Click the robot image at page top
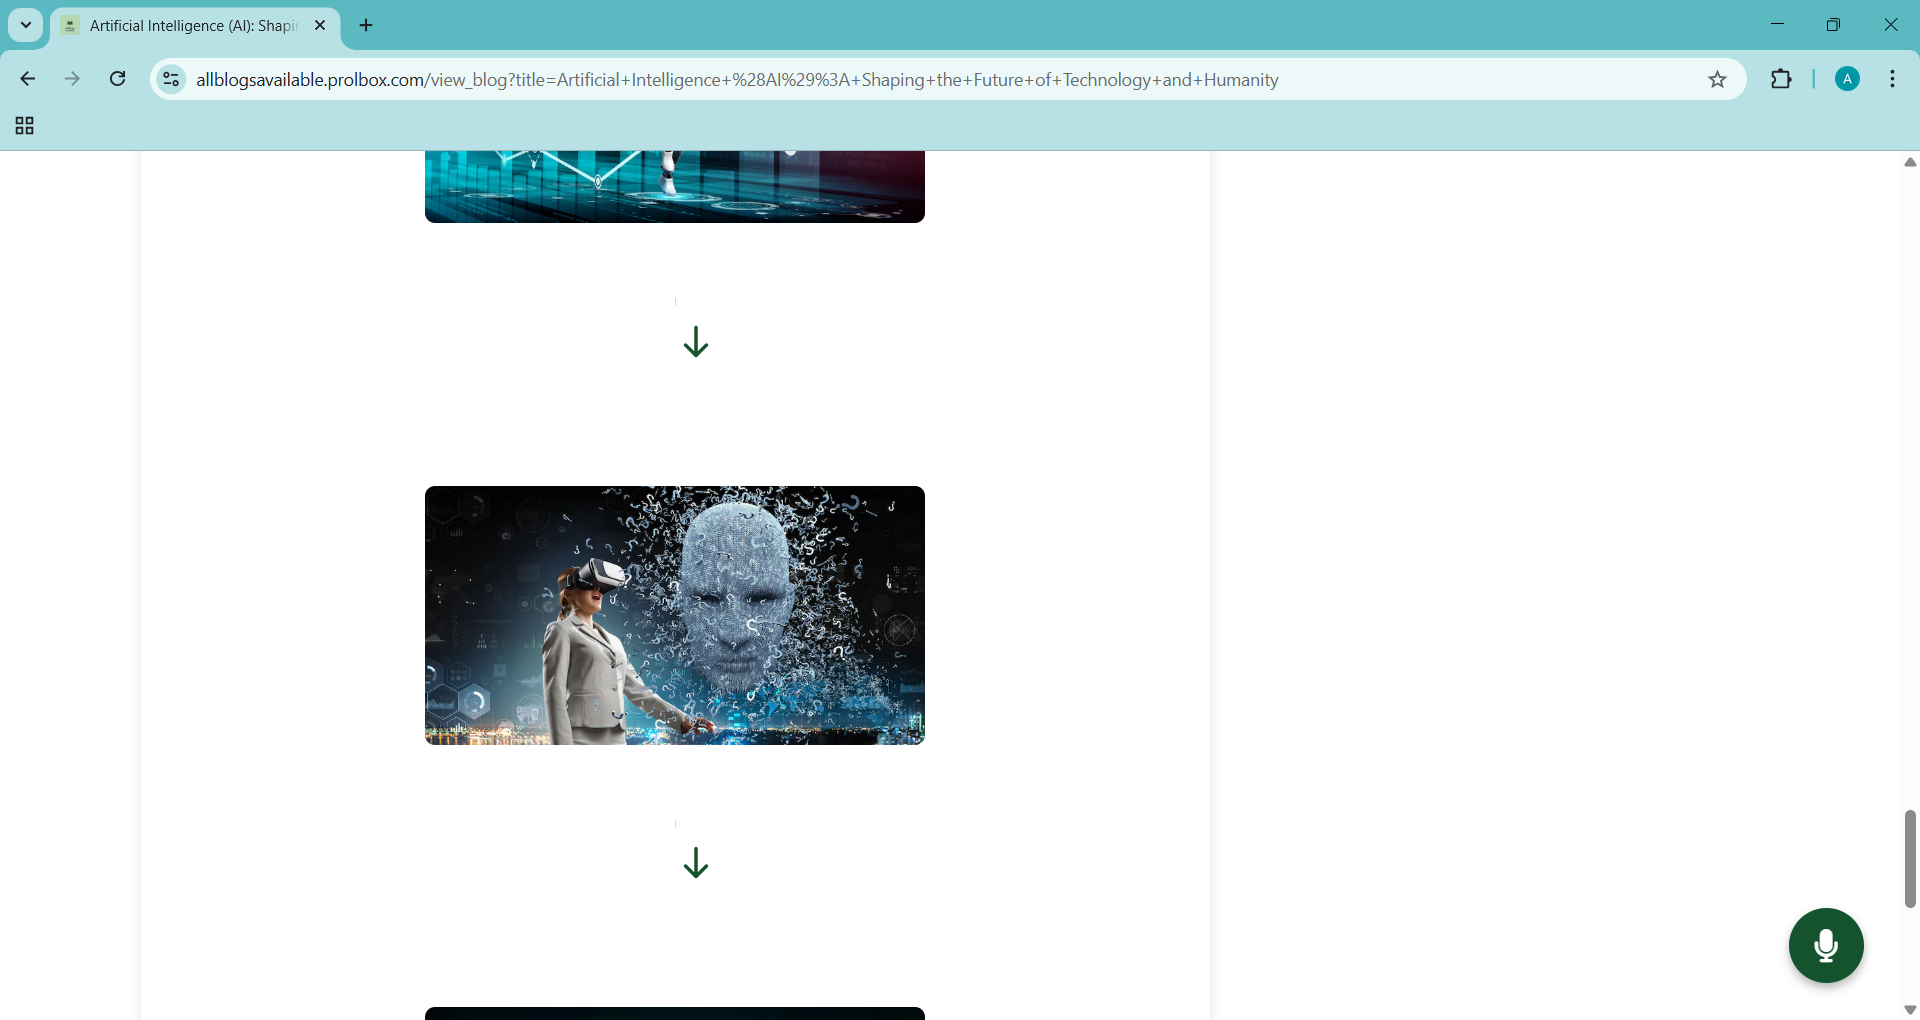This screenshot has width=1920, height=1020. coord(675,187)
